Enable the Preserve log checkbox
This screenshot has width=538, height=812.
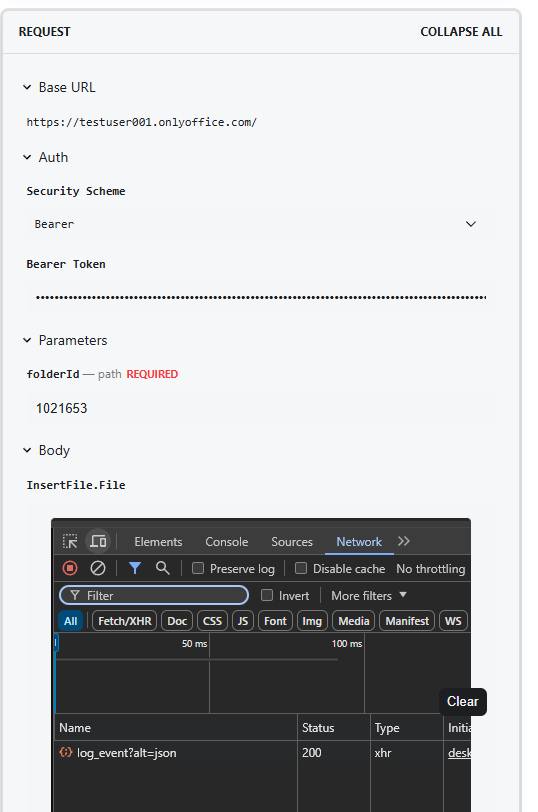pyautogui.click(x=198, y=568)
